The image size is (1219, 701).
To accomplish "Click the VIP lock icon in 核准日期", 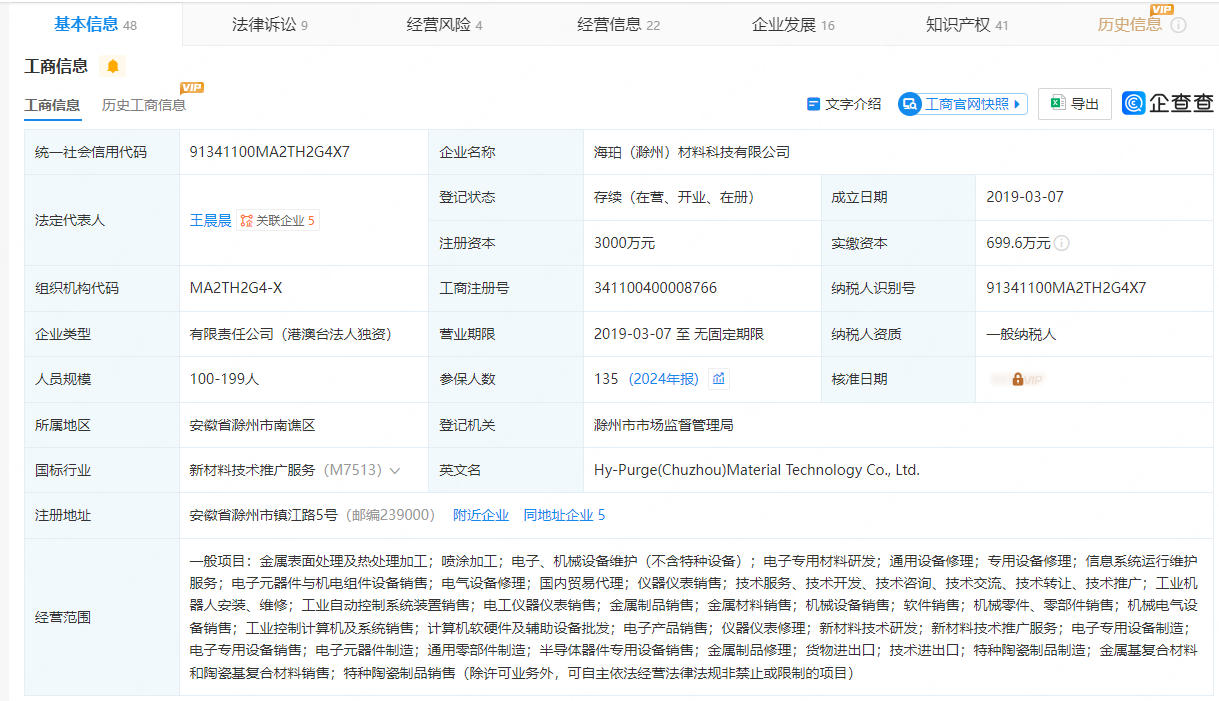I will click(x=1017, y=380).
